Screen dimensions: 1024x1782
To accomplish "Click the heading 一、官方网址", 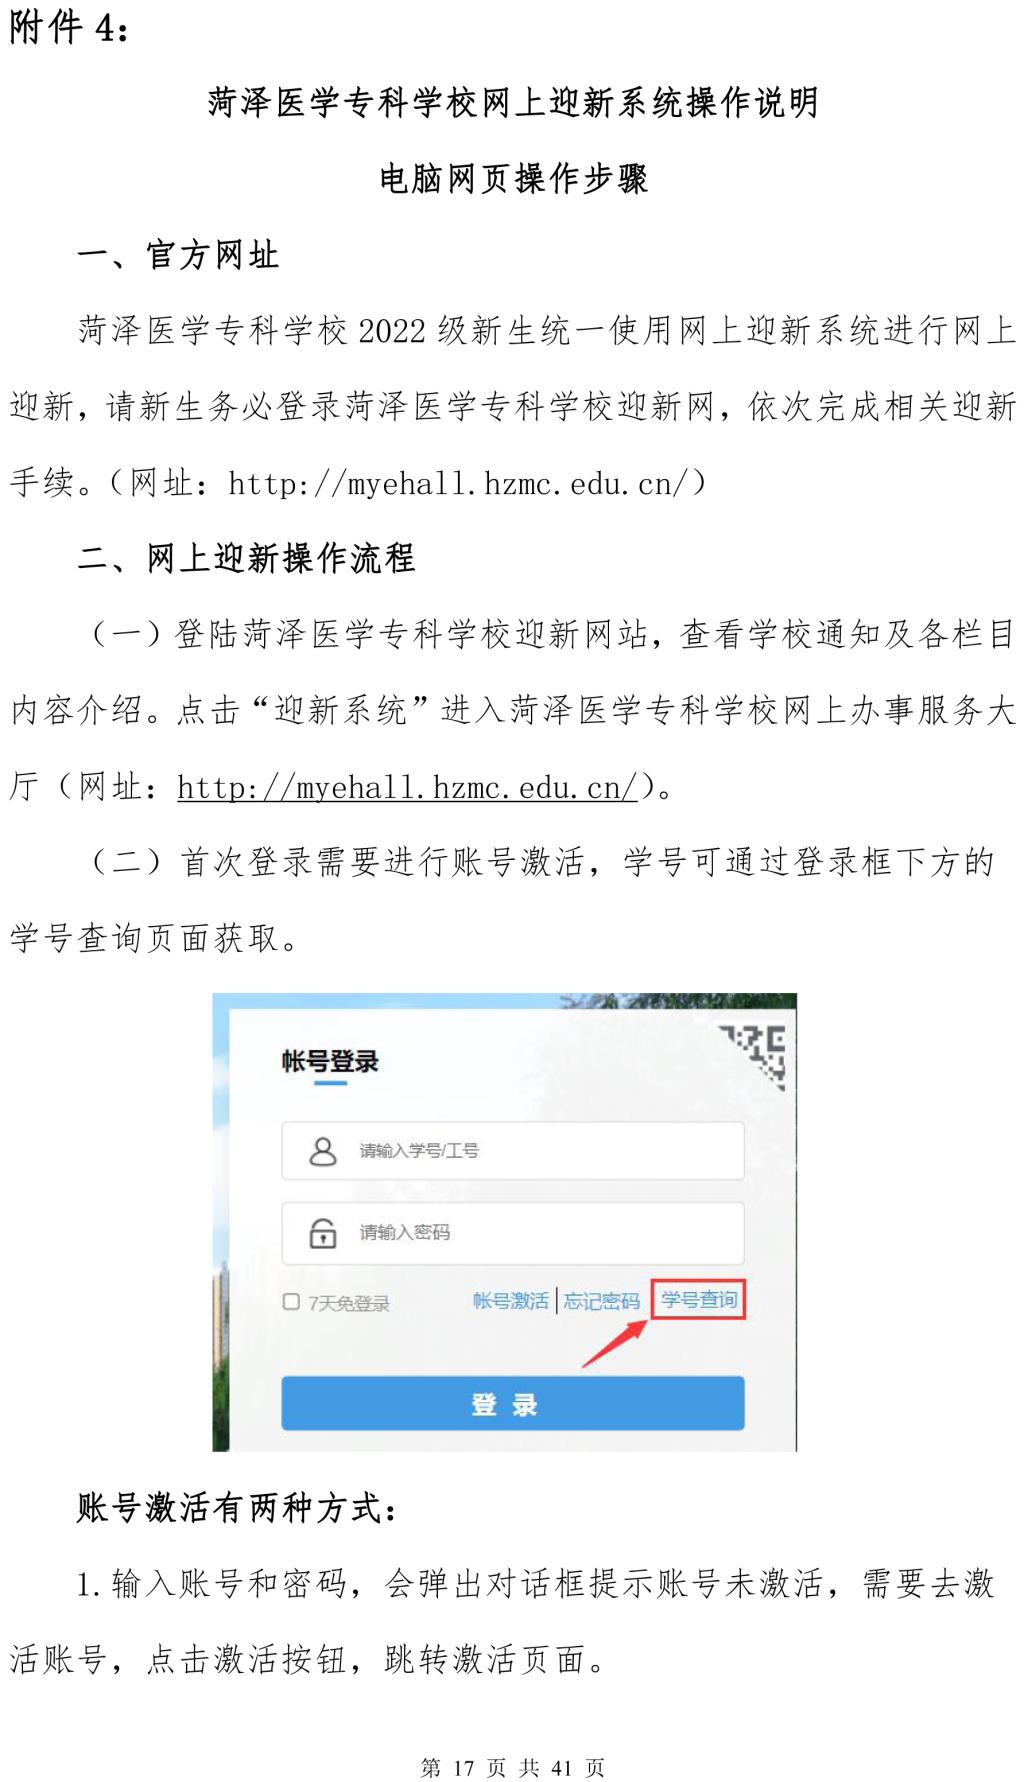I will tap(178, 255).
